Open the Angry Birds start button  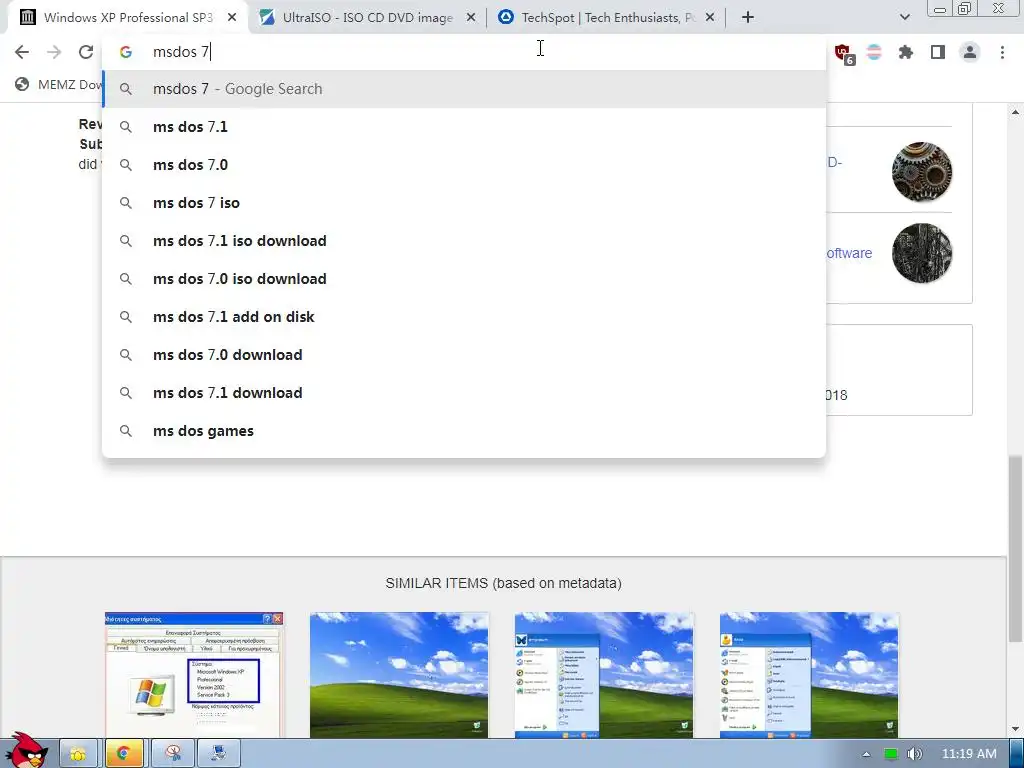coord(25,751)
